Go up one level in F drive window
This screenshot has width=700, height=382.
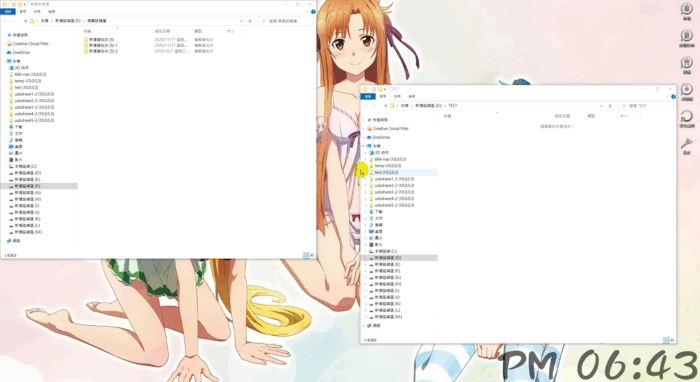pyautogui.click(x=25, y=21)
